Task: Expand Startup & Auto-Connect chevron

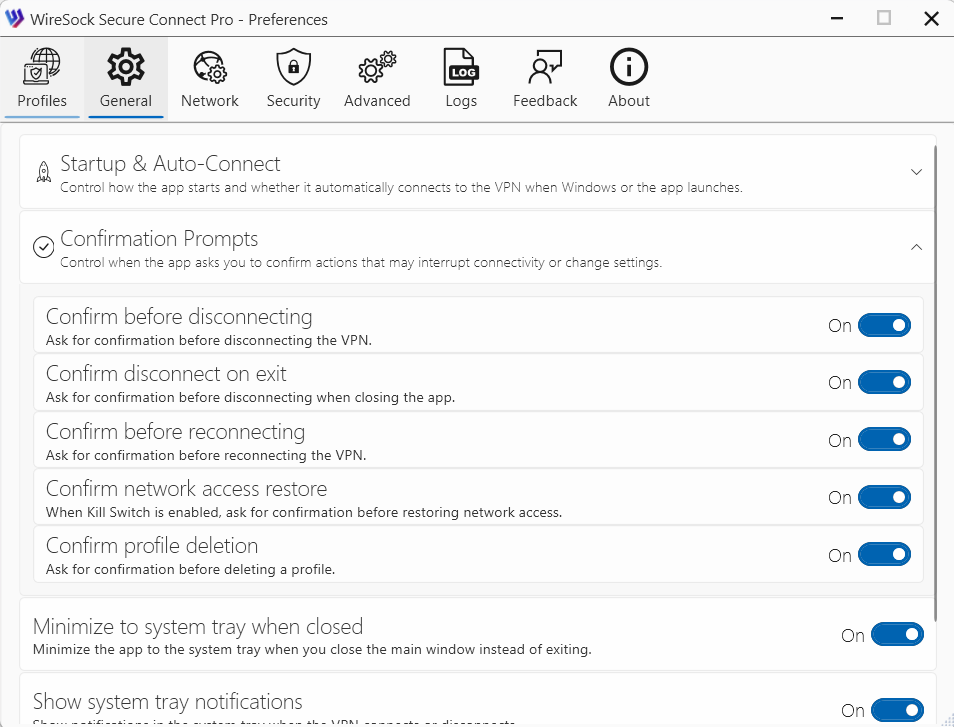Action: coord(916,172)
